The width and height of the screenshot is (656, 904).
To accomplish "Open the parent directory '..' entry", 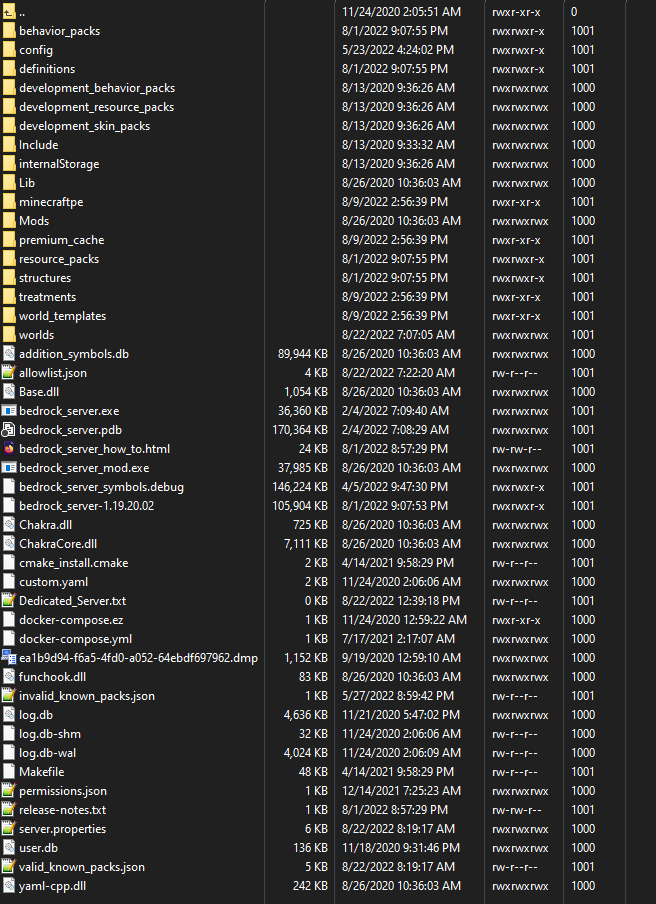I will [x=22, y=12].
